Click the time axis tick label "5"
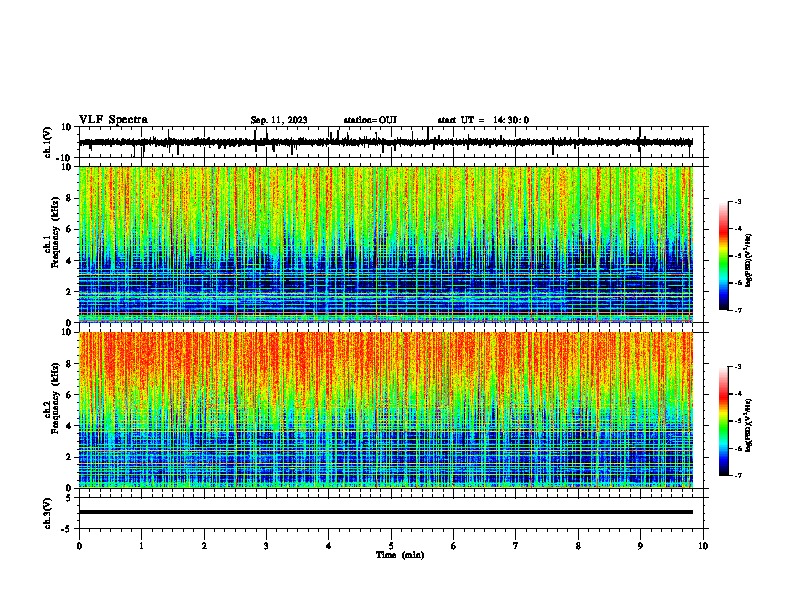792x612 pixels. pos(391,546)
